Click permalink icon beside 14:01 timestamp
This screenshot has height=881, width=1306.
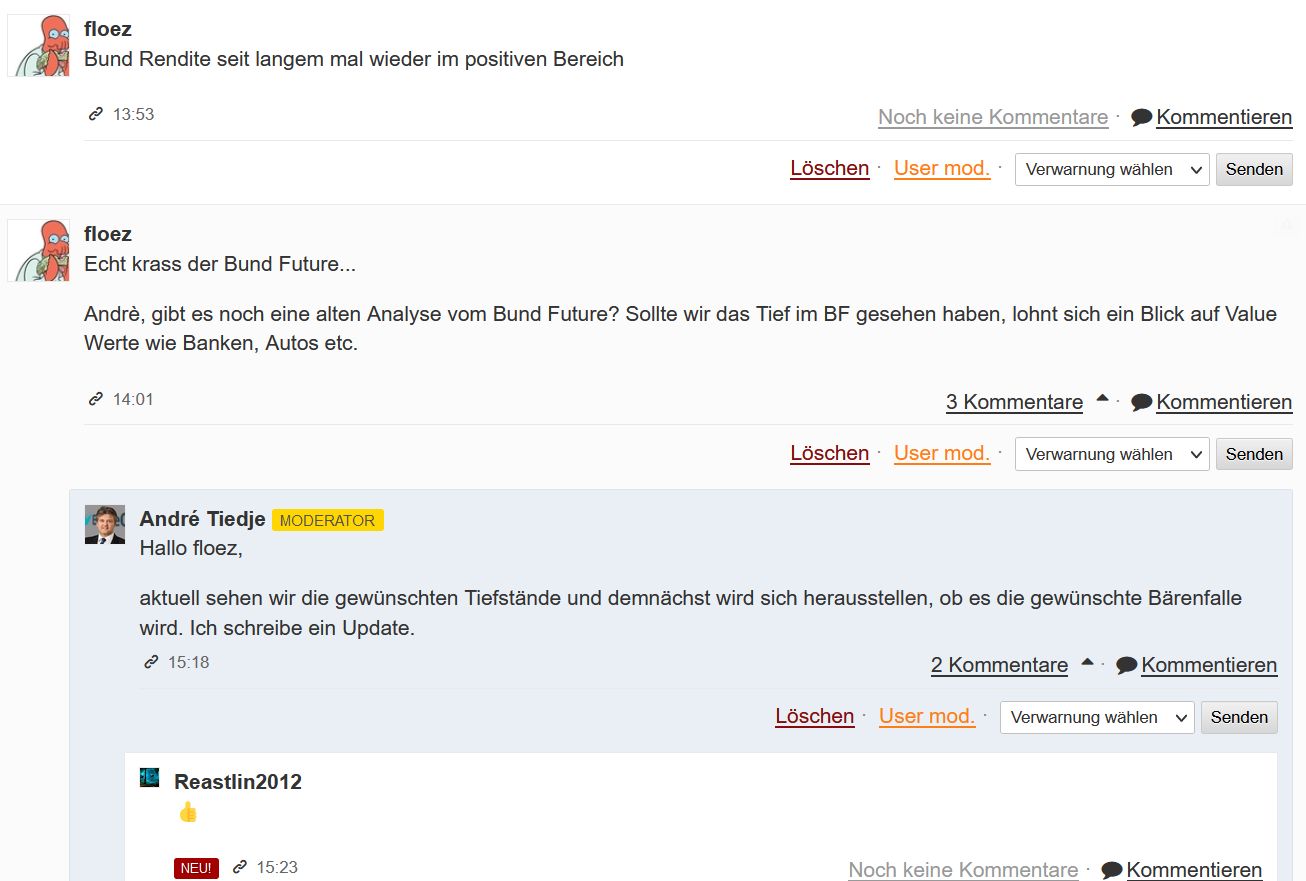click(96, 399)
